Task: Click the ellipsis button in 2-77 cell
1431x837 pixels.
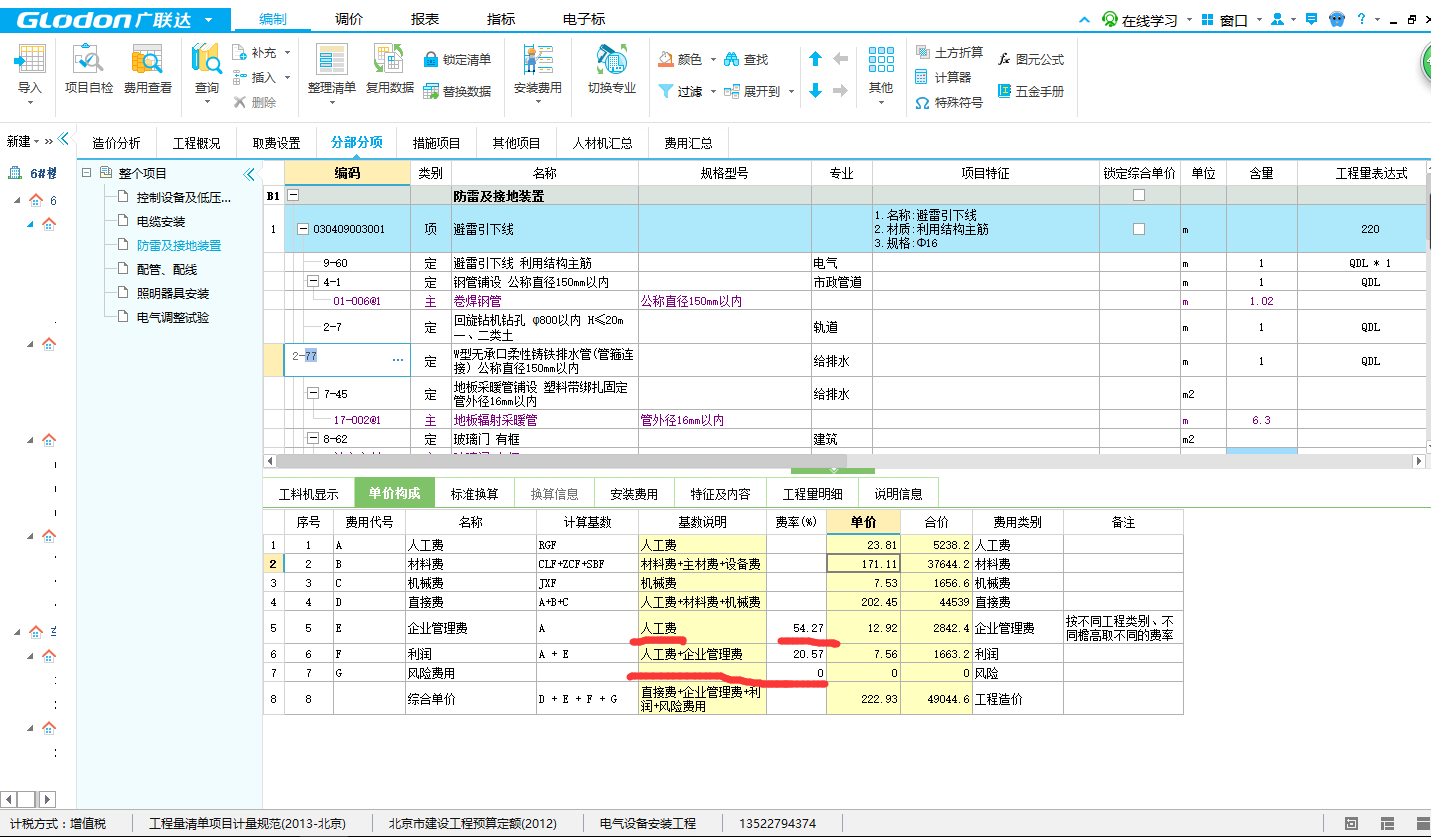Action: pyautogui.click(x=398, y=359)
